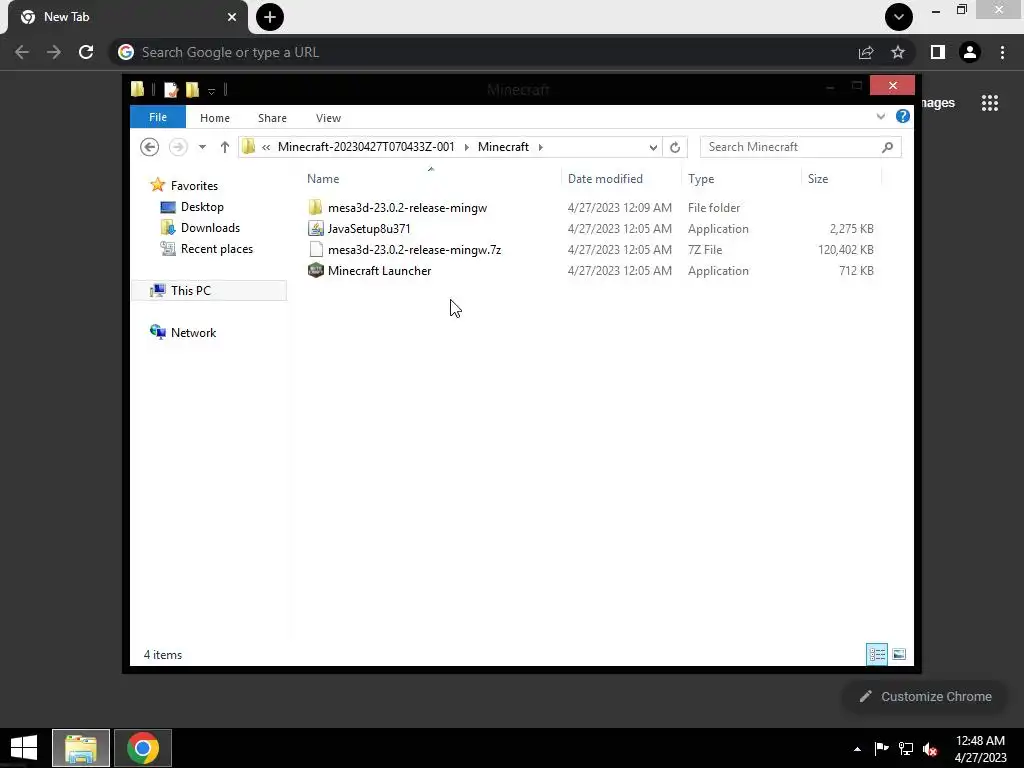Click the Customize Chrome button
Viewport: 1024px width, 768px height.
(925, 696)
